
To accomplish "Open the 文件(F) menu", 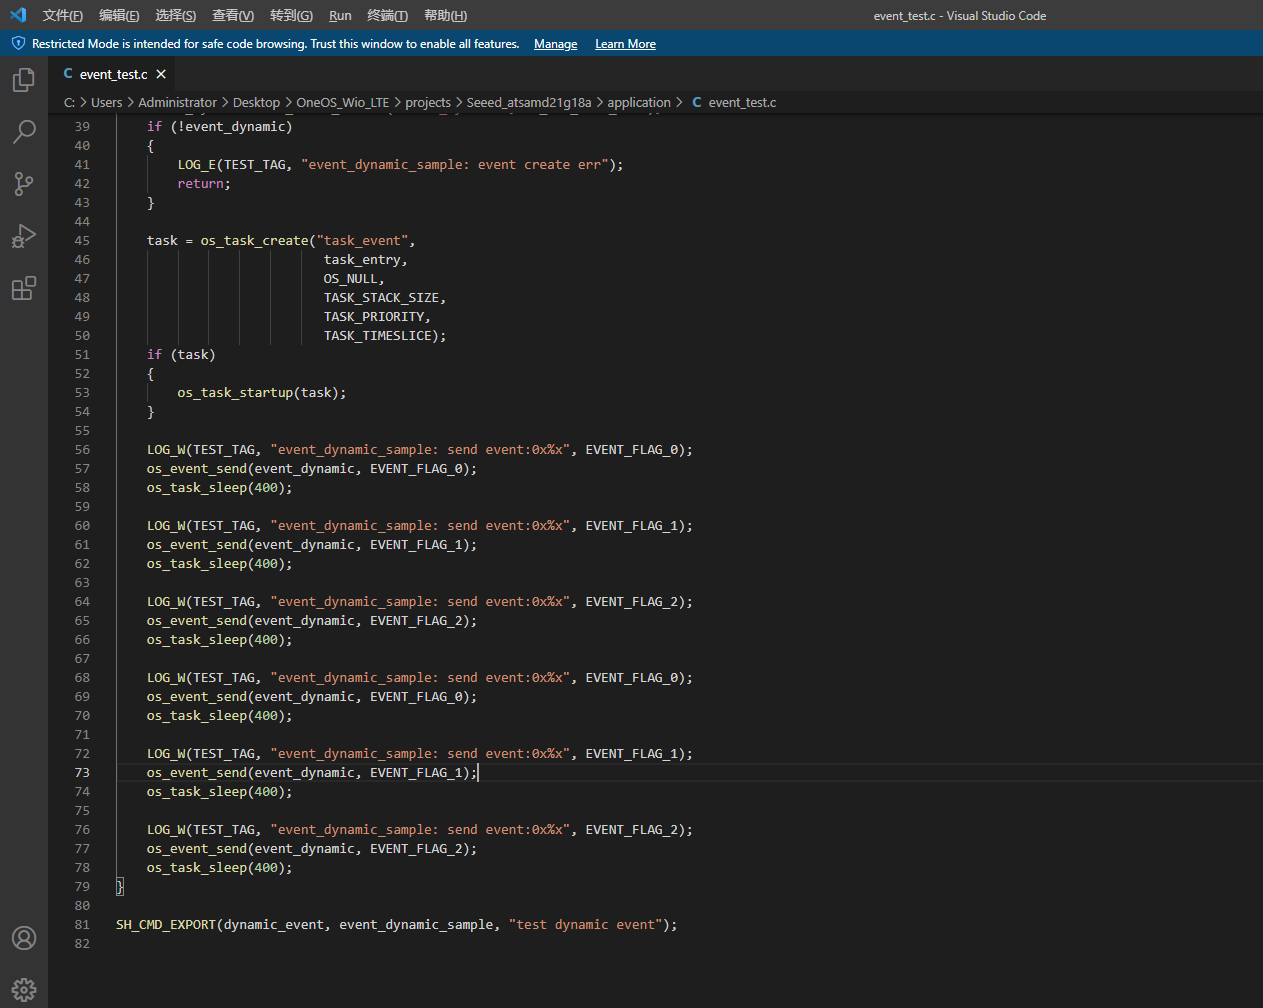I will tap(63, 15).
